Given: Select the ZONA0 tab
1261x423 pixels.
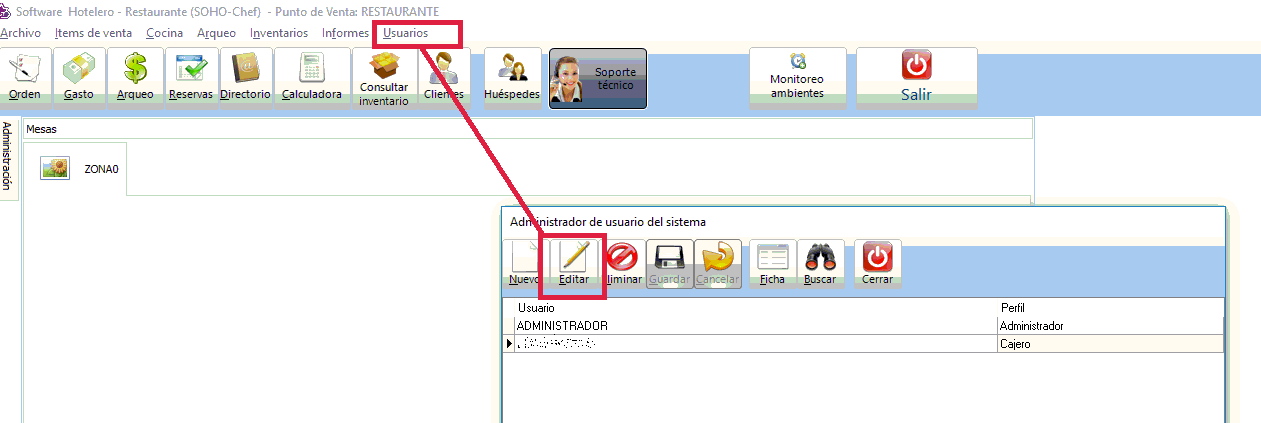Looking at the screenshot, I should 78,169.
